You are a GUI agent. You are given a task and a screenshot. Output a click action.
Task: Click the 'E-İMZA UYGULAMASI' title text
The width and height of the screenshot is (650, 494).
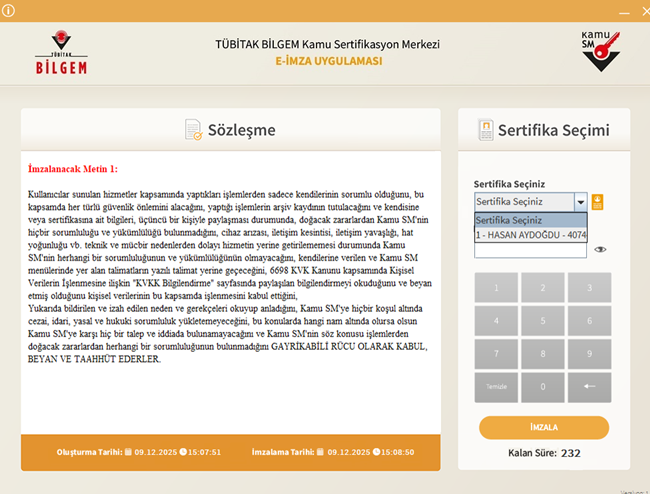coord(329,61)
